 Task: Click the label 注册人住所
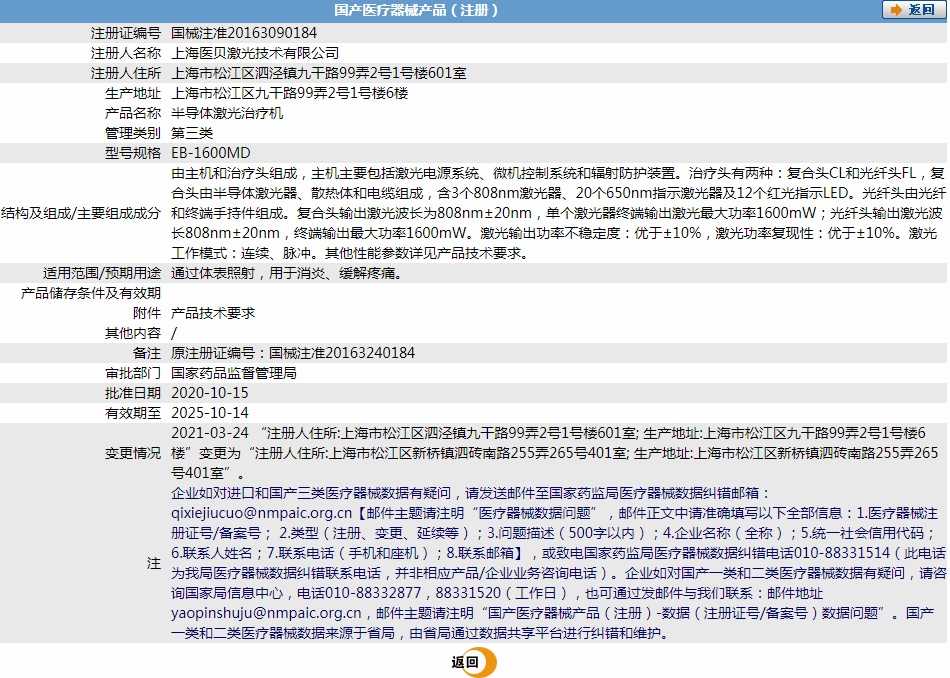[126, 73]
